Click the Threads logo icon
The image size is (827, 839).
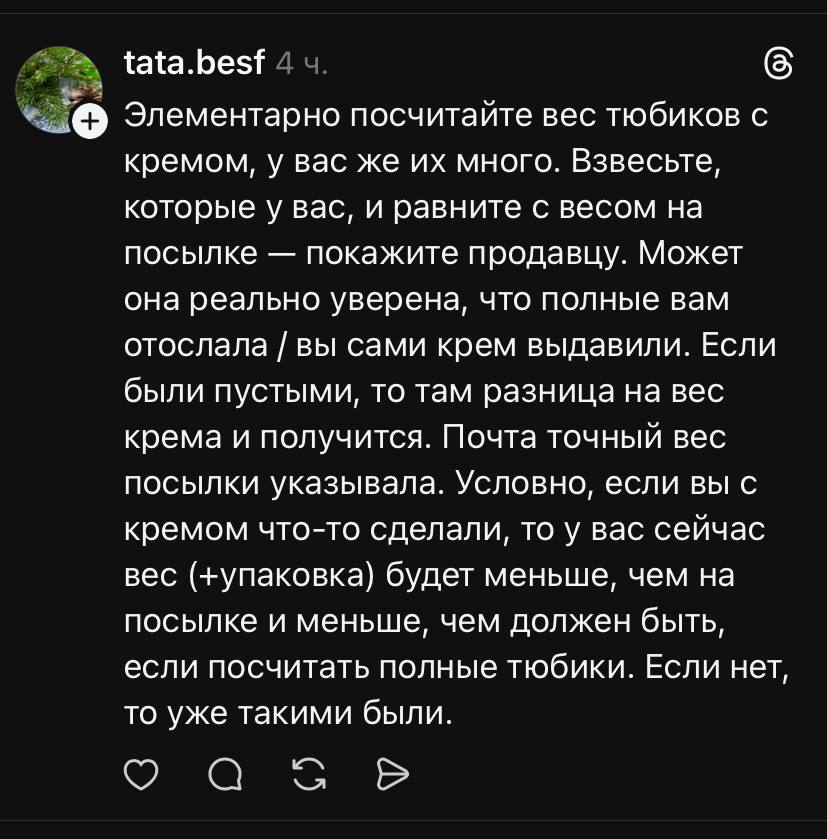click(x=779, y=66)
